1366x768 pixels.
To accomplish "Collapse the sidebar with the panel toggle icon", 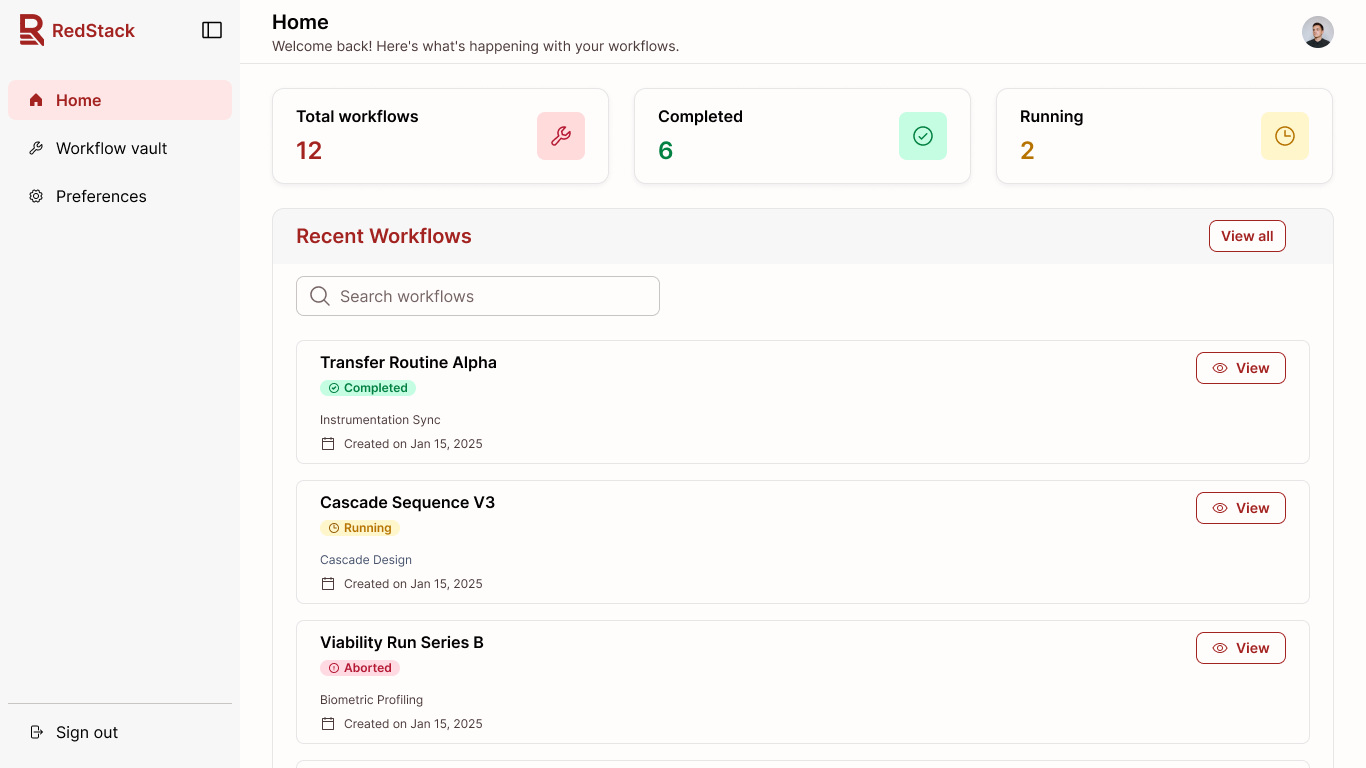I will pos(212,30).
